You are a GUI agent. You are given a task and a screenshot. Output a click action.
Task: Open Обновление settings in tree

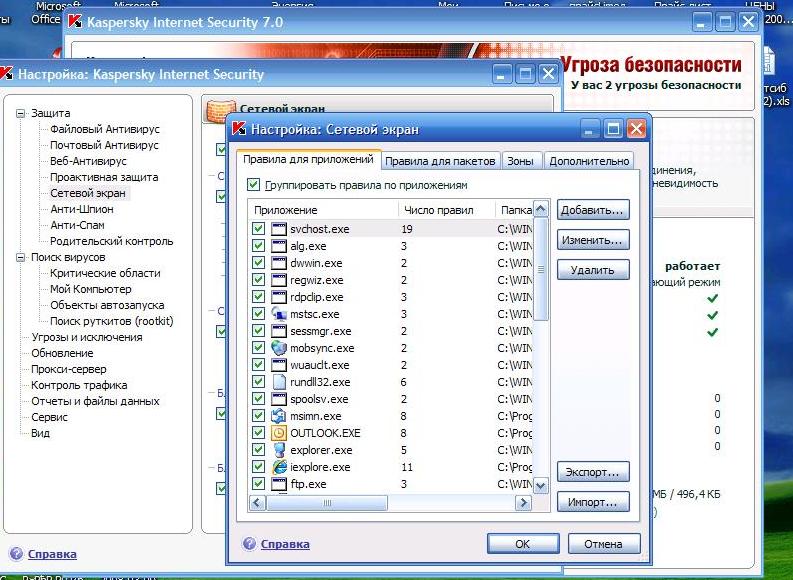62,353
